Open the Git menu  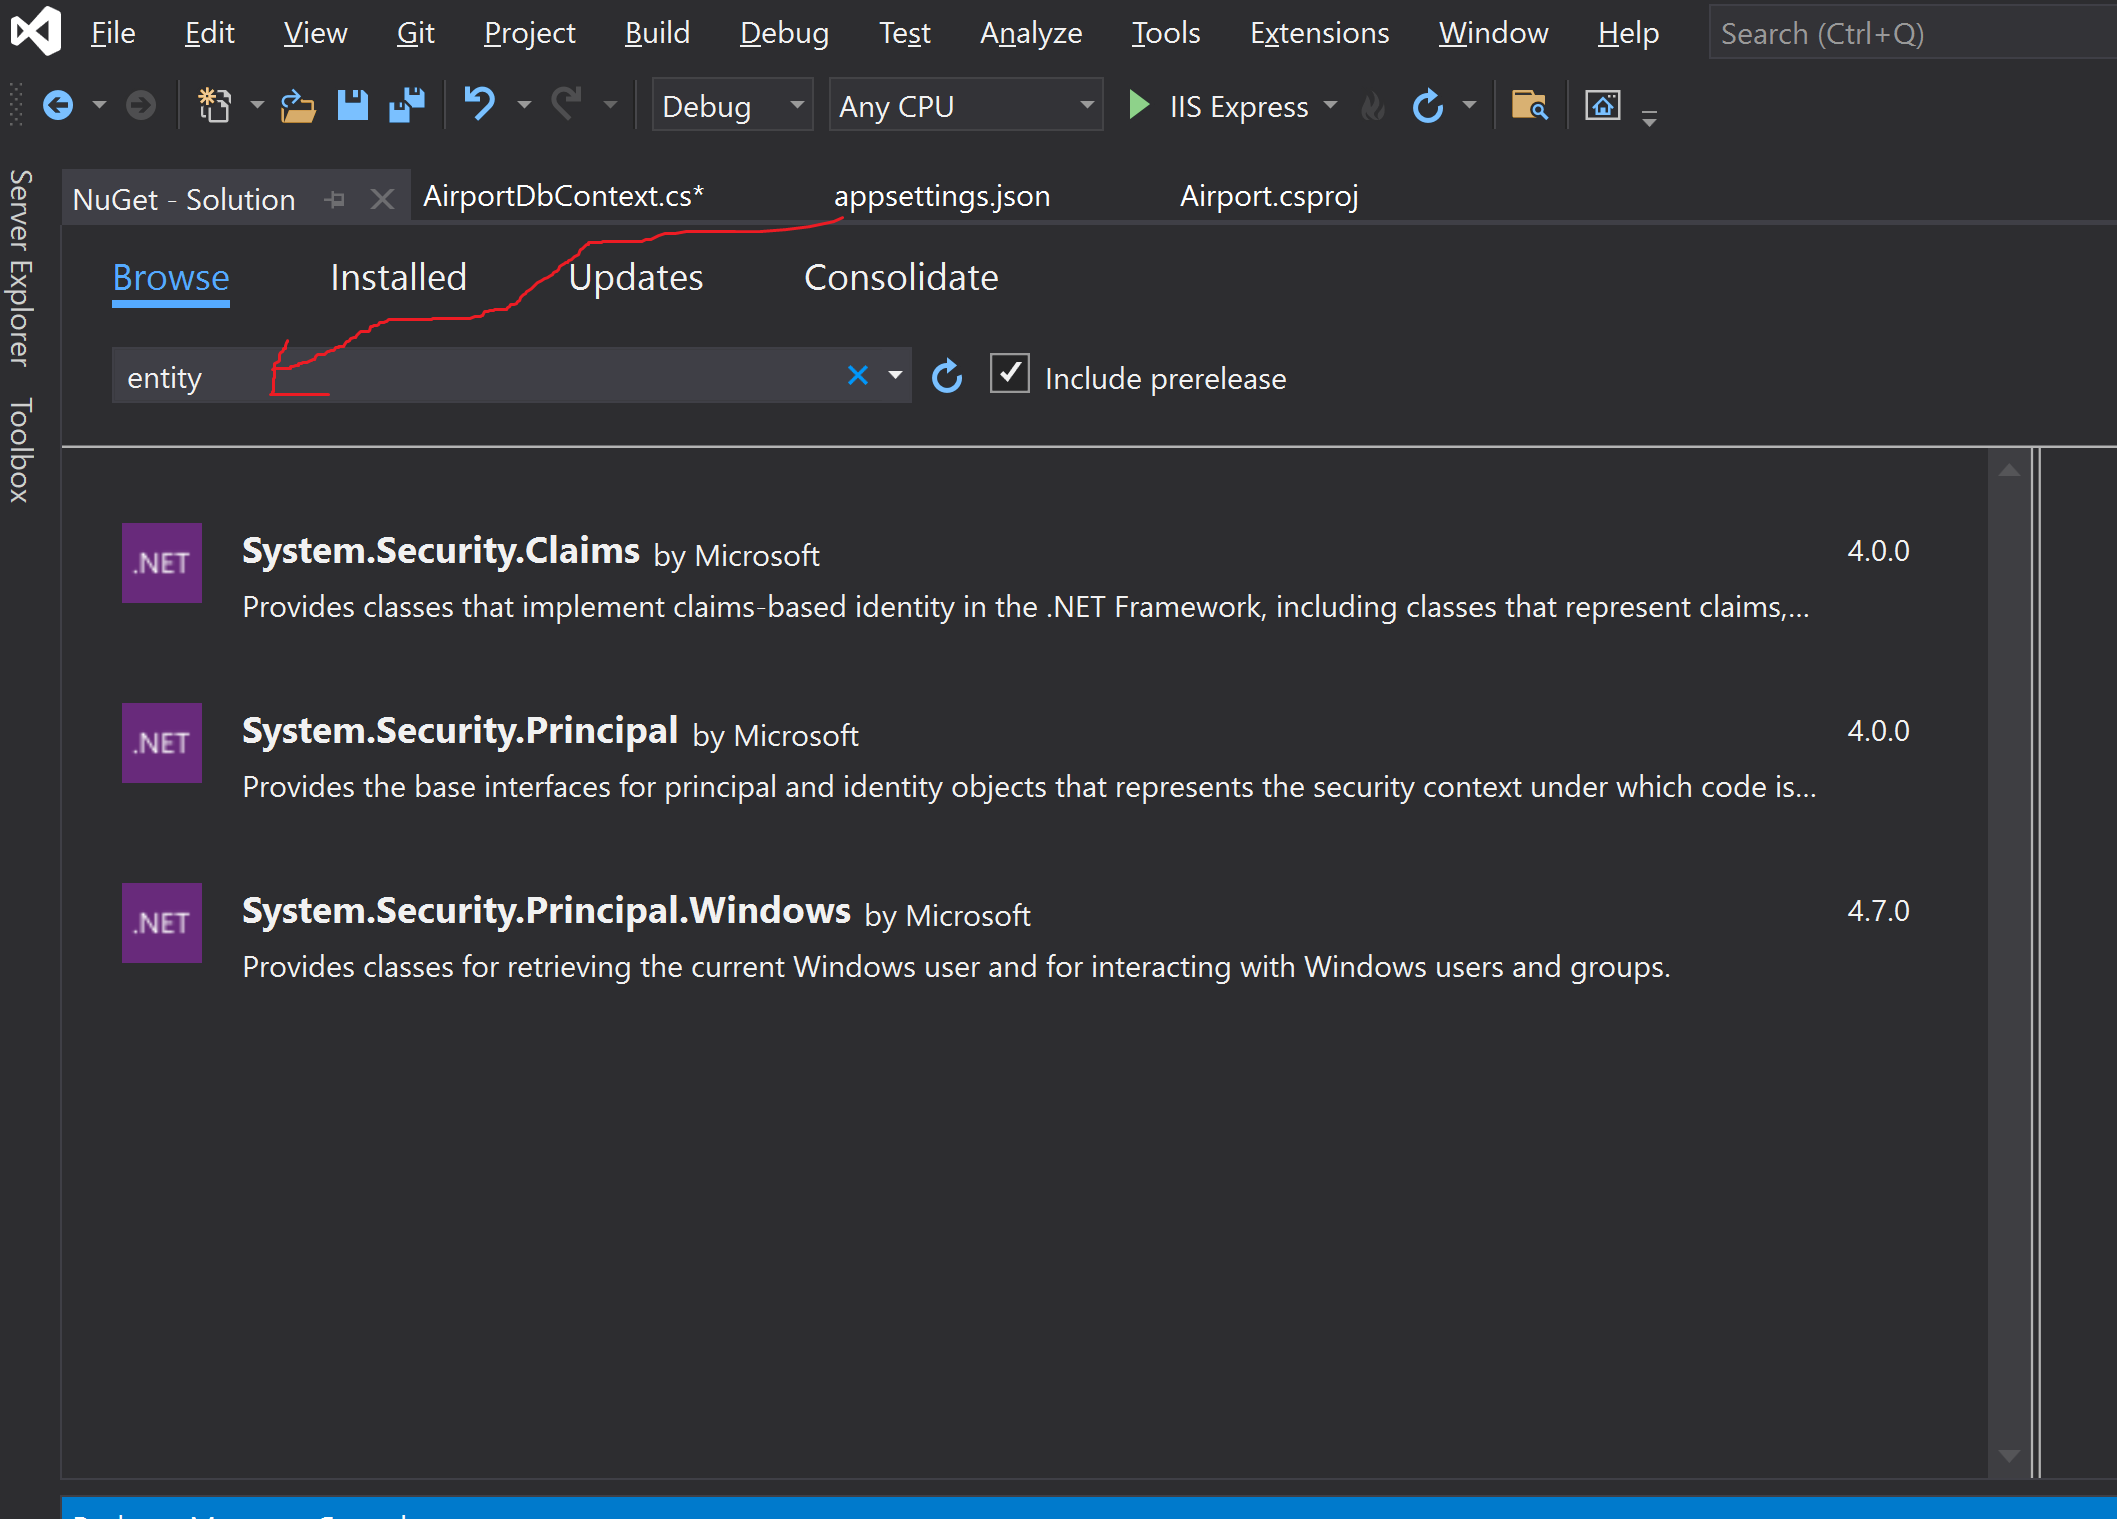point(415,33)
